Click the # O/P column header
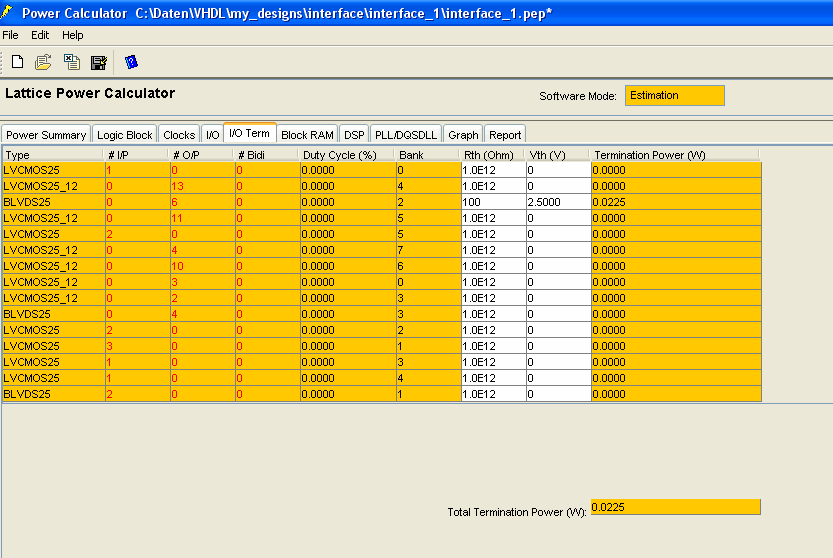Screen dimensions: 833x558 click(201, 155)
